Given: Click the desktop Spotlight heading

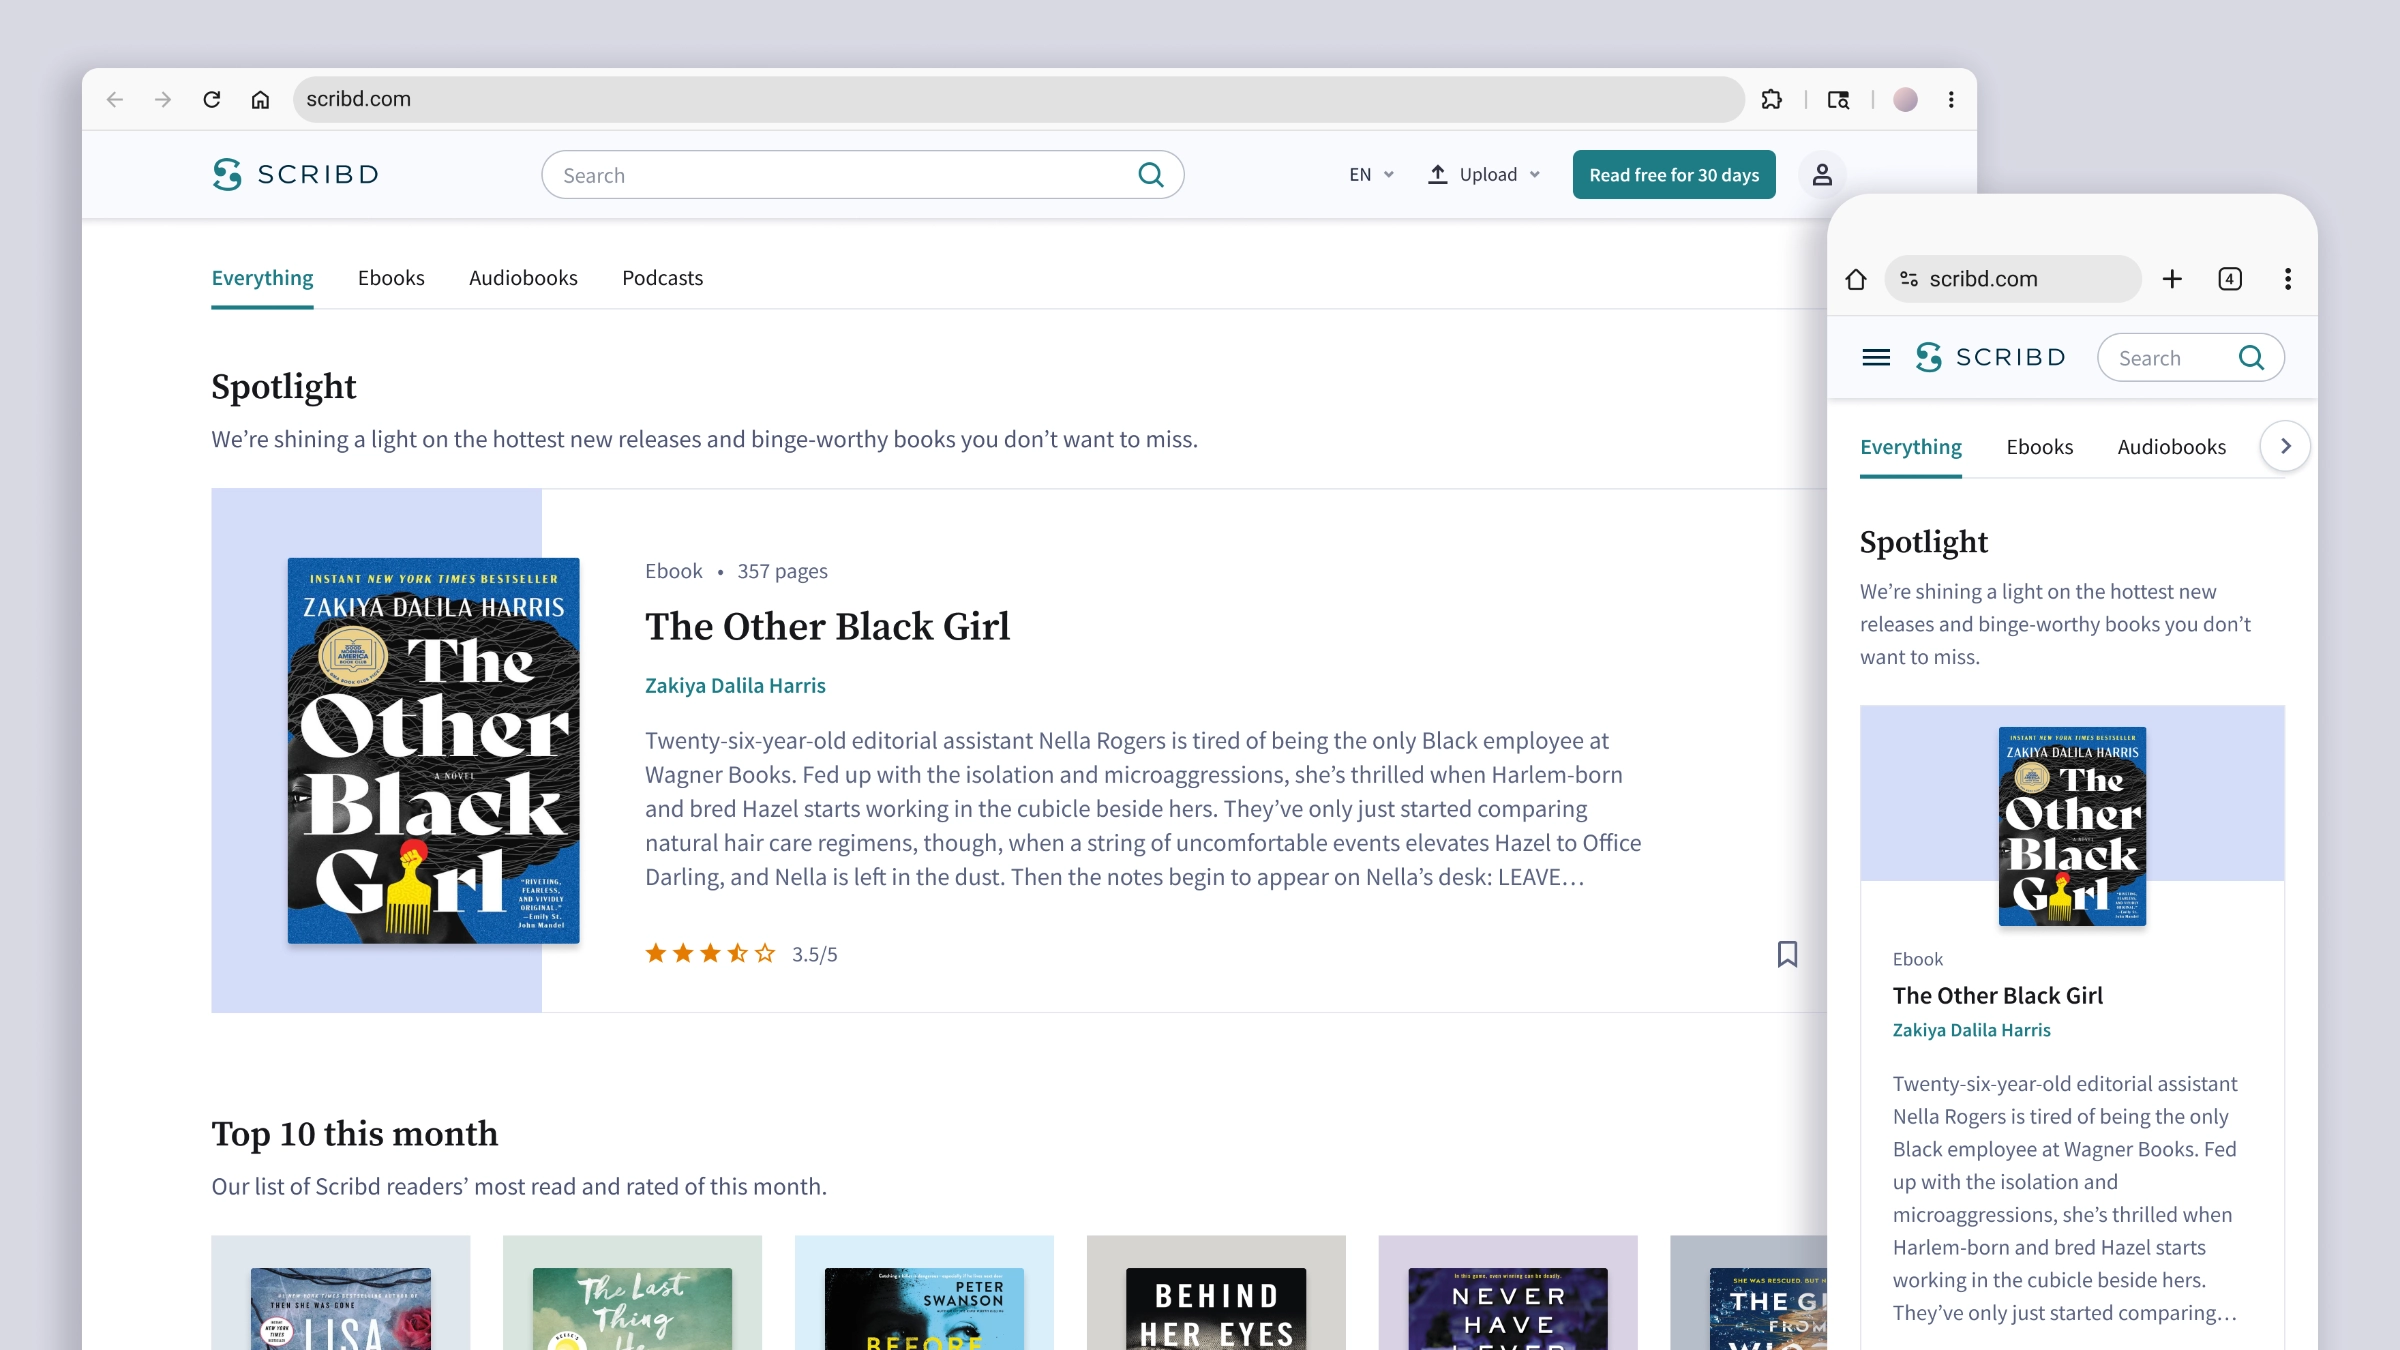Looking at the screenshot, I should 284,386.
